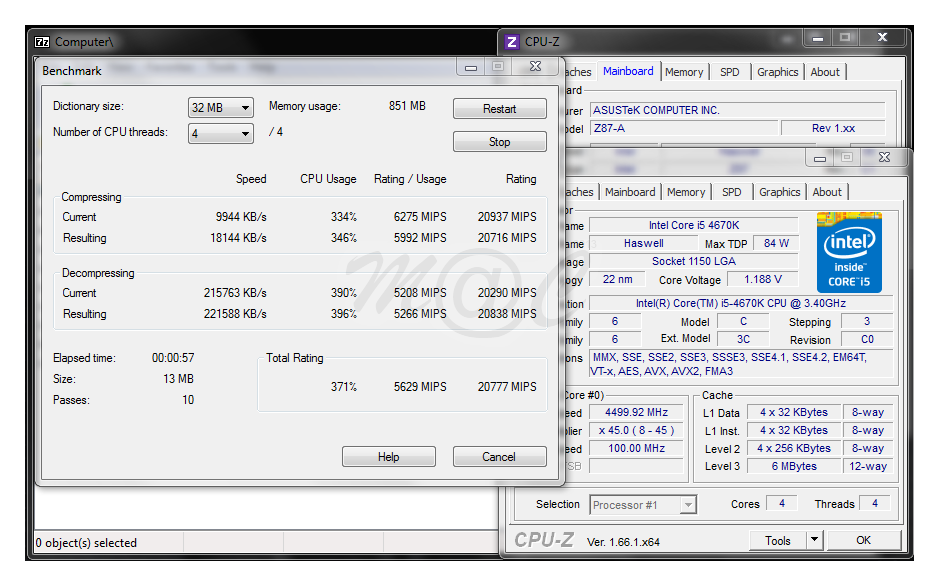The width and height of the screenshot is (939, 586).
Task: Stop the running benchmark
Action: [x=499, y=141]
